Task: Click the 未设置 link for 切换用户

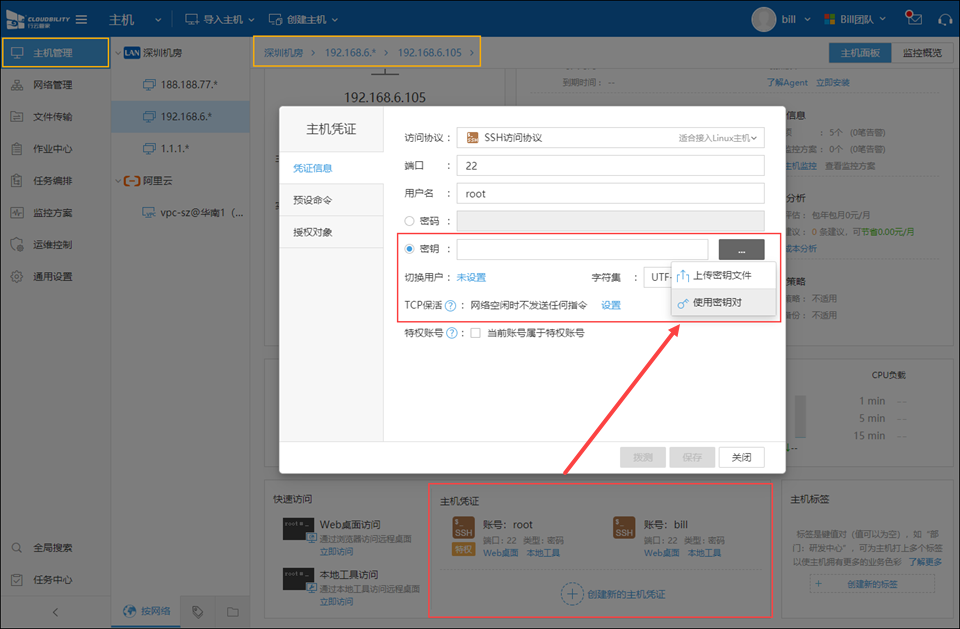Action: coord(471,277)
